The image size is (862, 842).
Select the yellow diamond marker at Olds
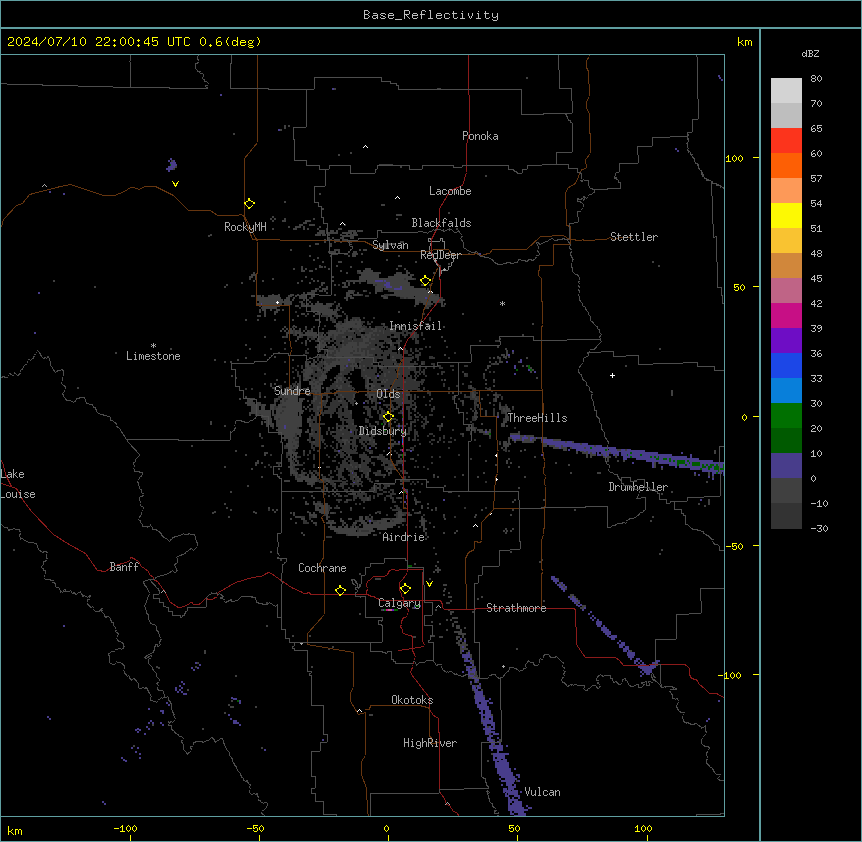coord(388,417)
